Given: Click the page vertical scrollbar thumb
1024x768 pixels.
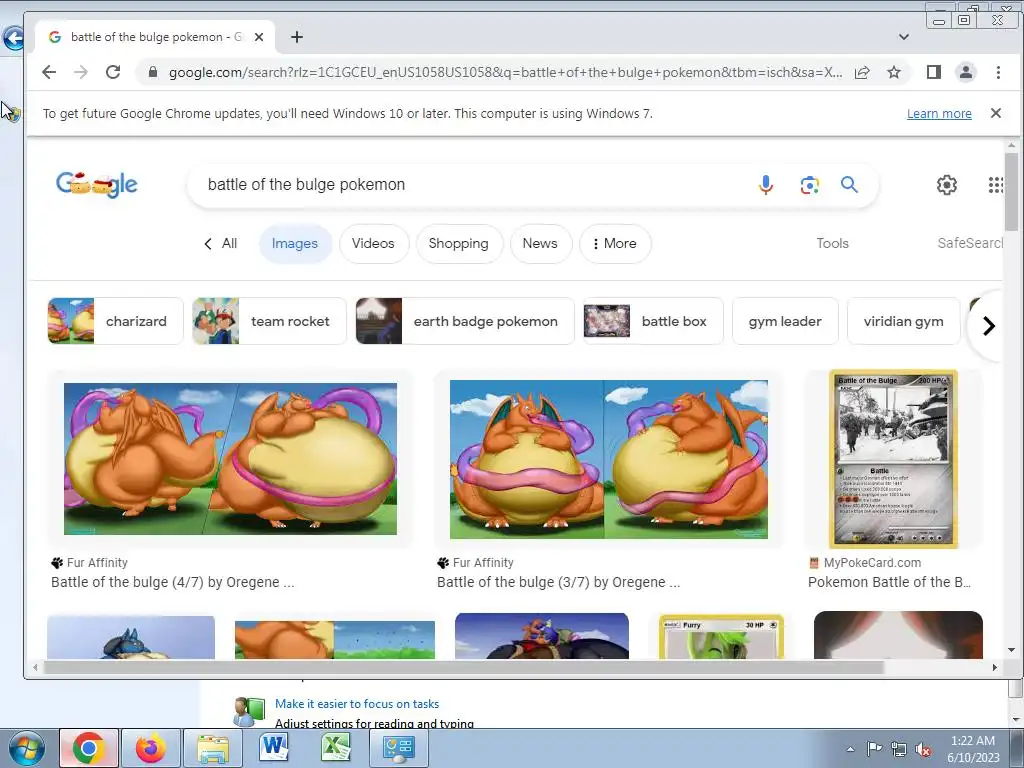Looking at the screenshot, I should click(x=1012, y=191).
